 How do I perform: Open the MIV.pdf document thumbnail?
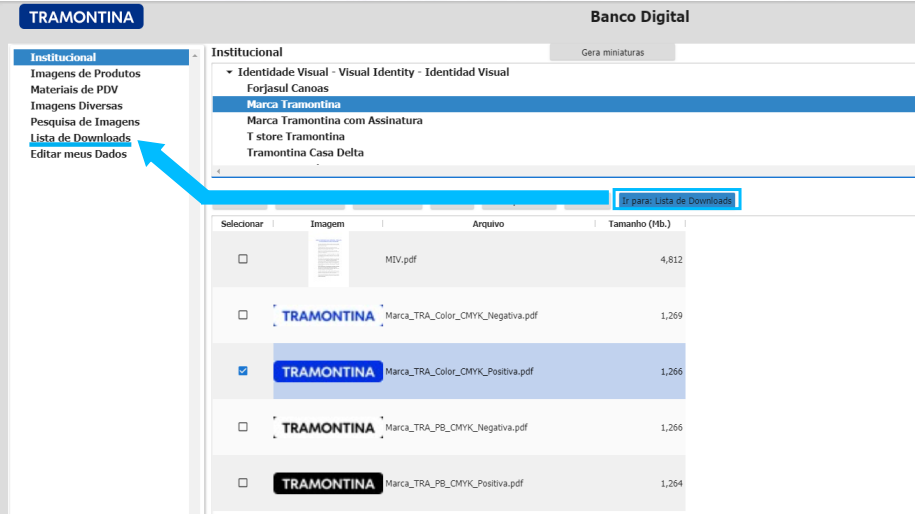[x=329, y=259]
